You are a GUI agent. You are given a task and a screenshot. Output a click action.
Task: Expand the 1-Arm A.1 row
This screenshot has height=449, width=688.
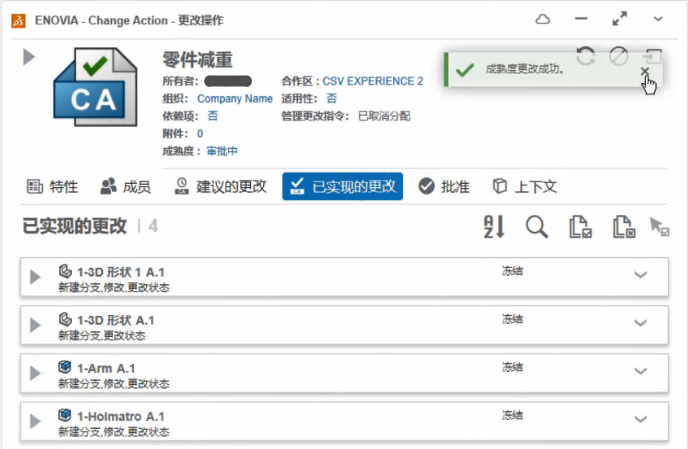35,374
